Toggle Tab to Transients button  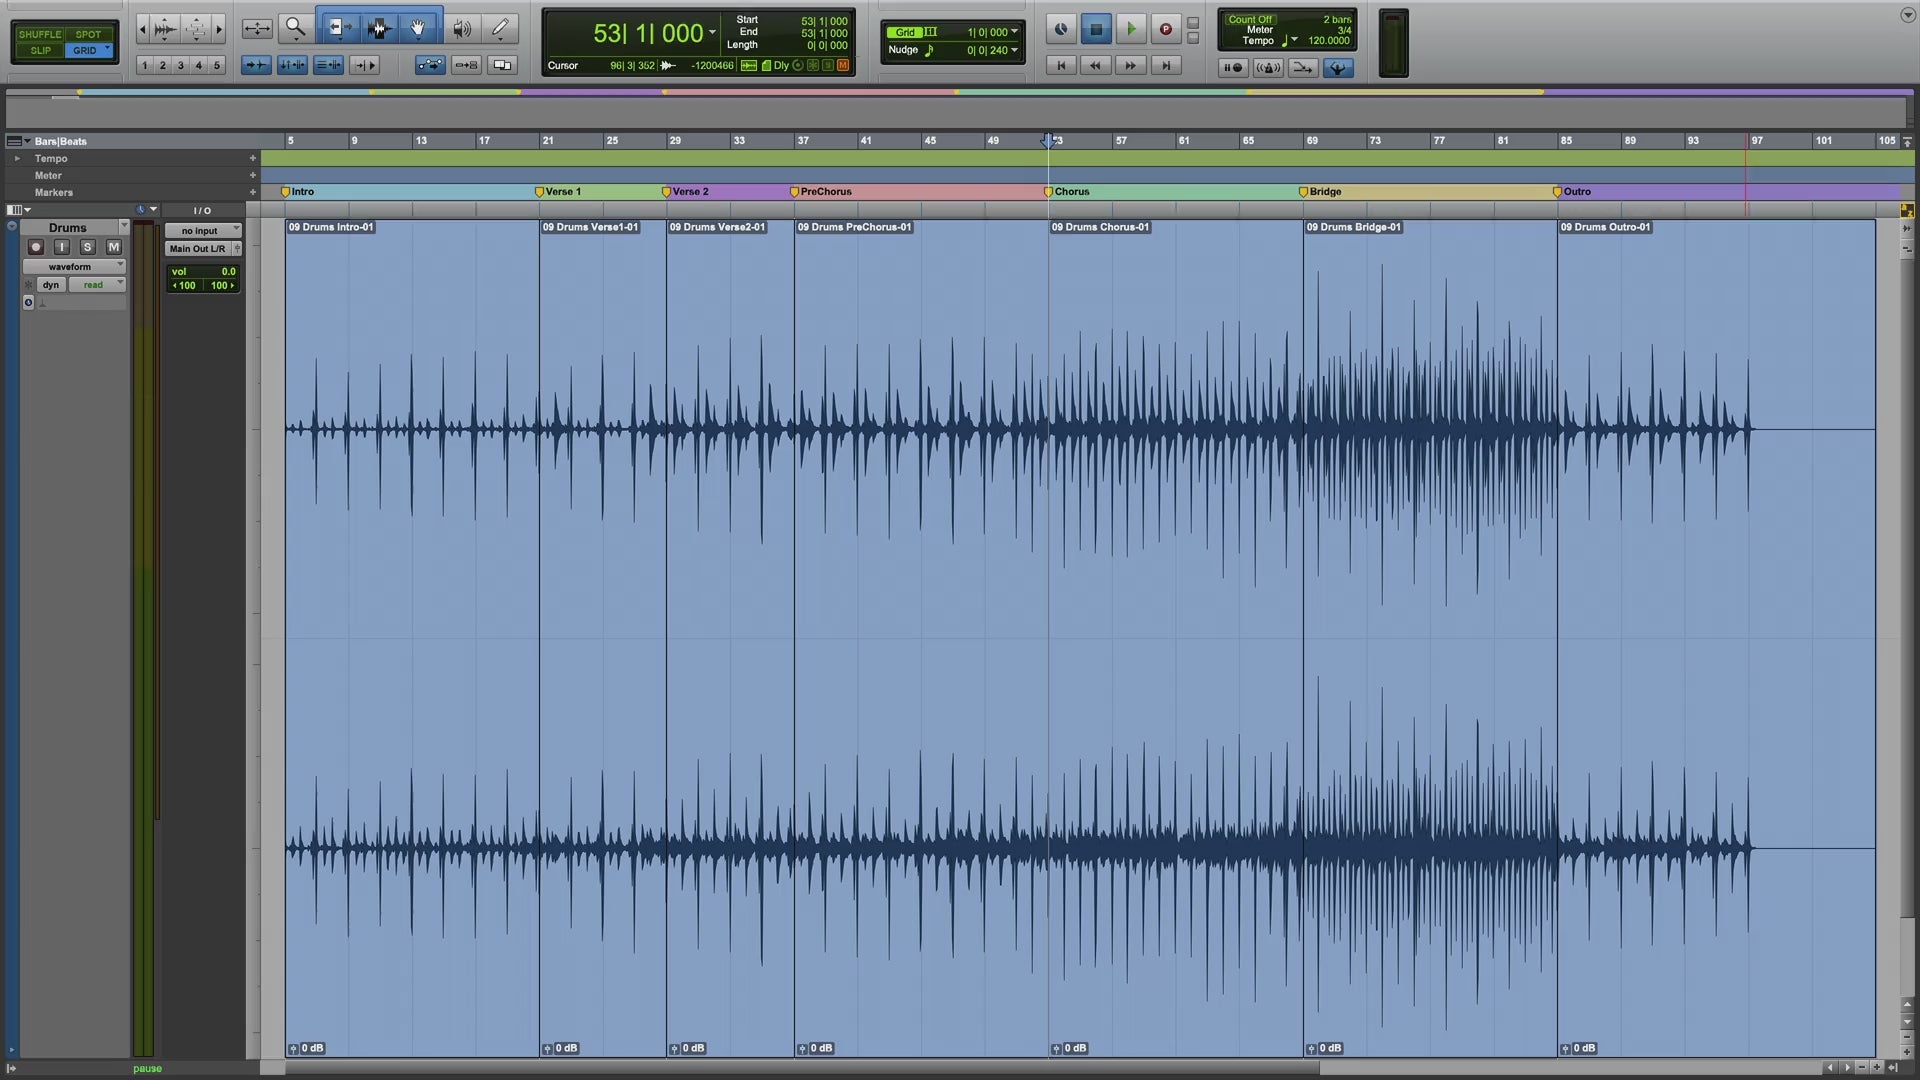pos(256,65)
